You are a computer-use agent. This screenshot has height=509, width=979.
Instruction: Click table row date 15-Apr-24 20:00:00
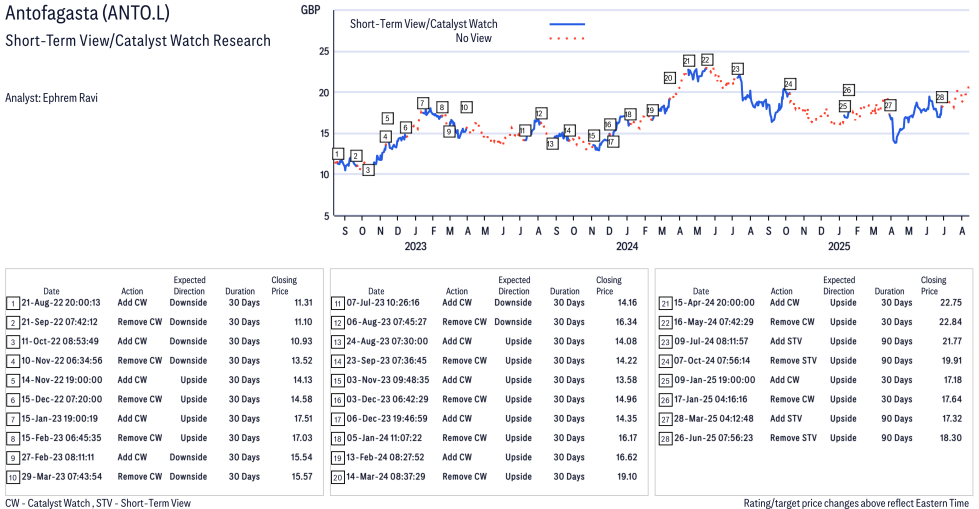click(714, 302)
